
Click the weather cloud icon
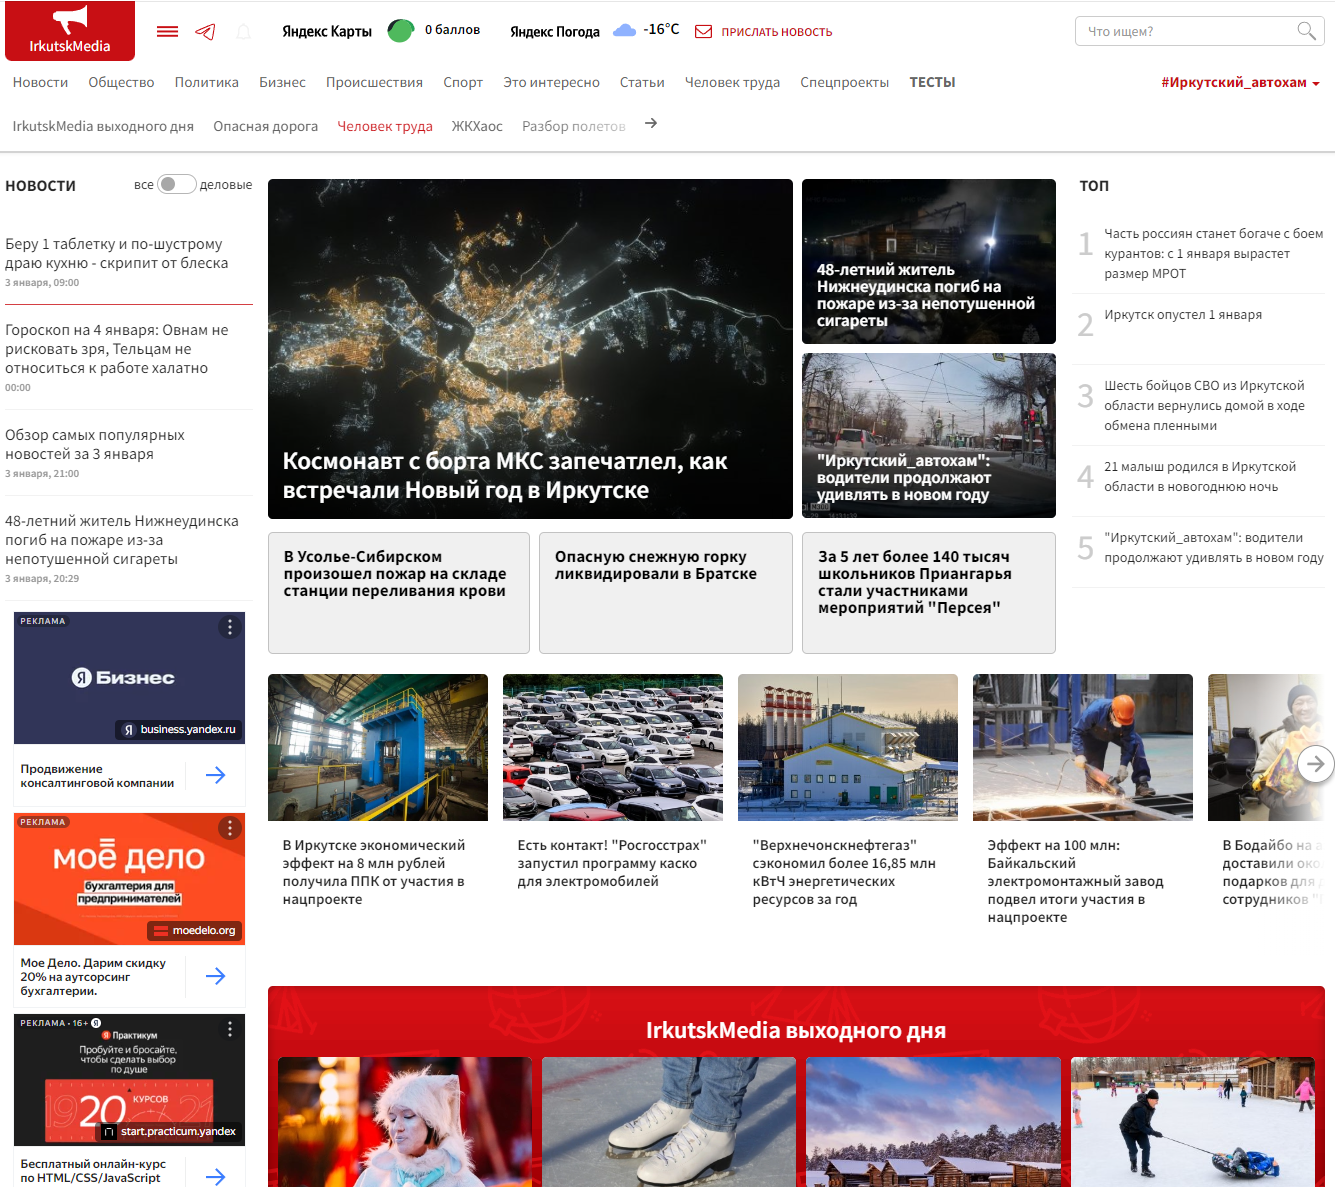[x=624, y=30]
